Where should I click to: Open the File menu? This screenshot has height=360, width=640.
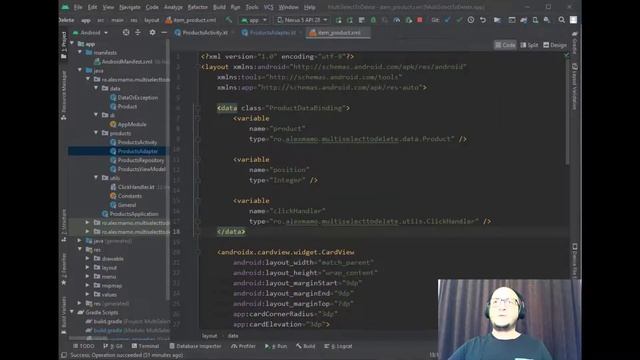tap(78, 7)
